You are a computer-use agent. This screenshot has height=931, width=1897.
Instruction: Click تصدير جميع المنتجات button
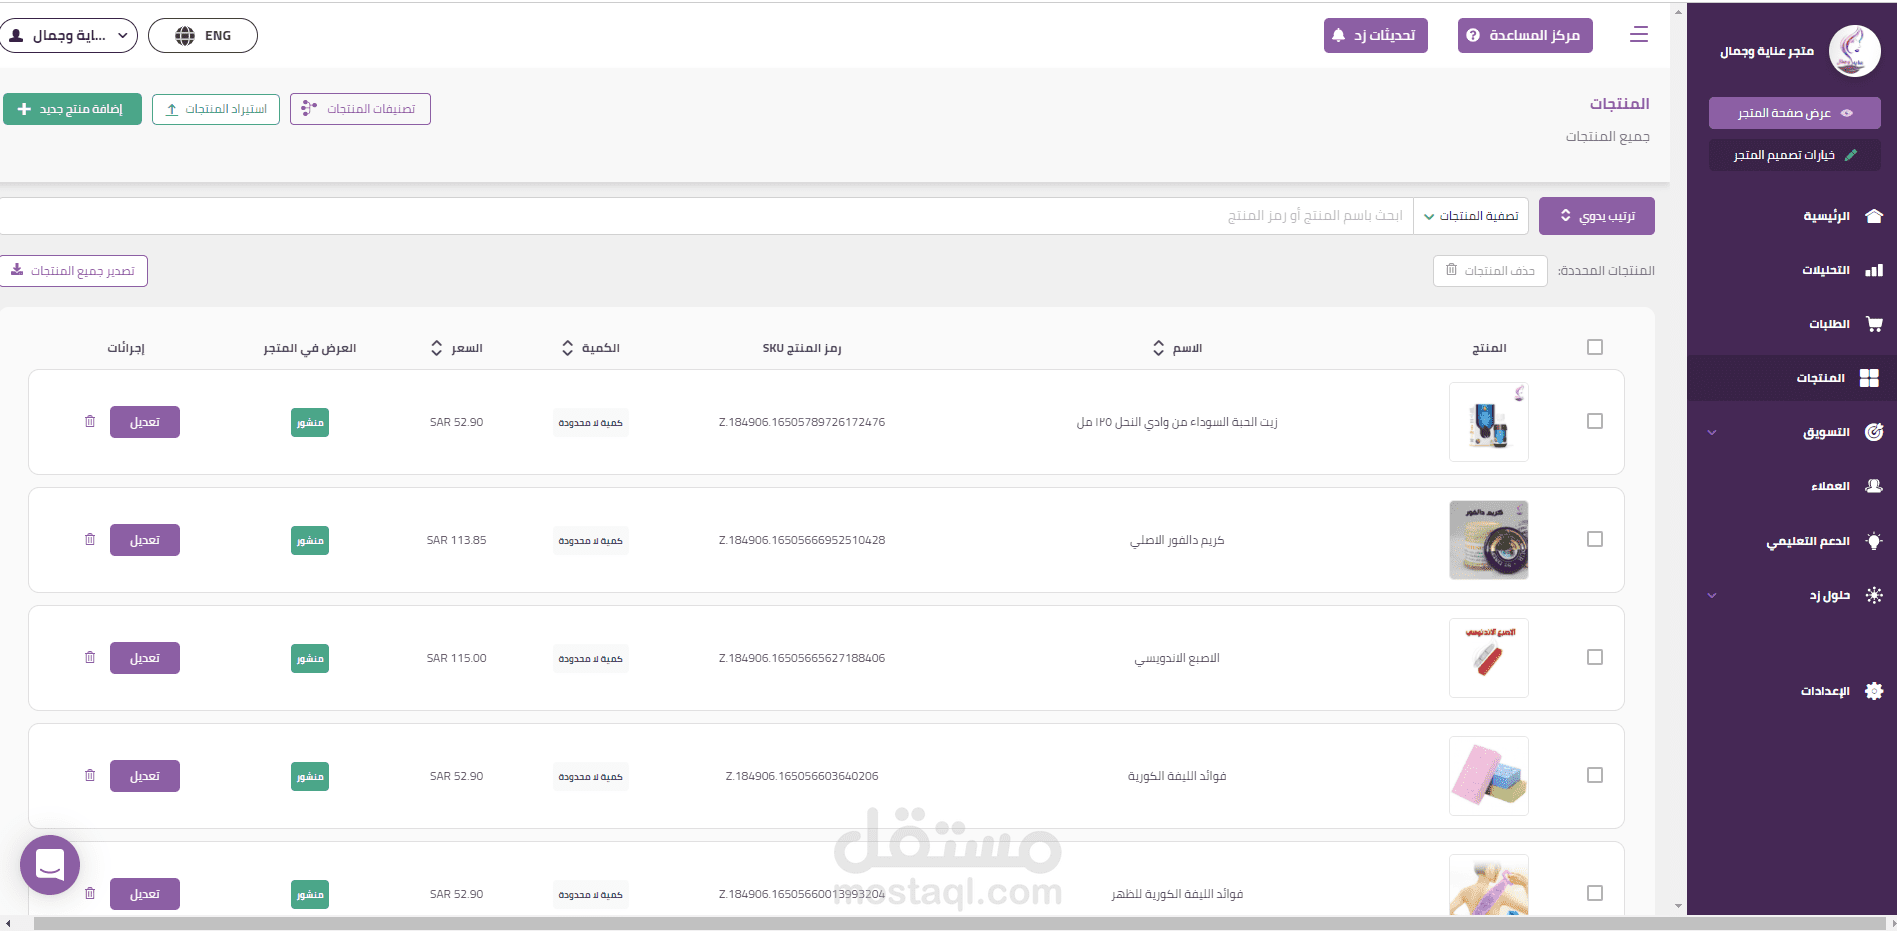click(x=73, y=271)
